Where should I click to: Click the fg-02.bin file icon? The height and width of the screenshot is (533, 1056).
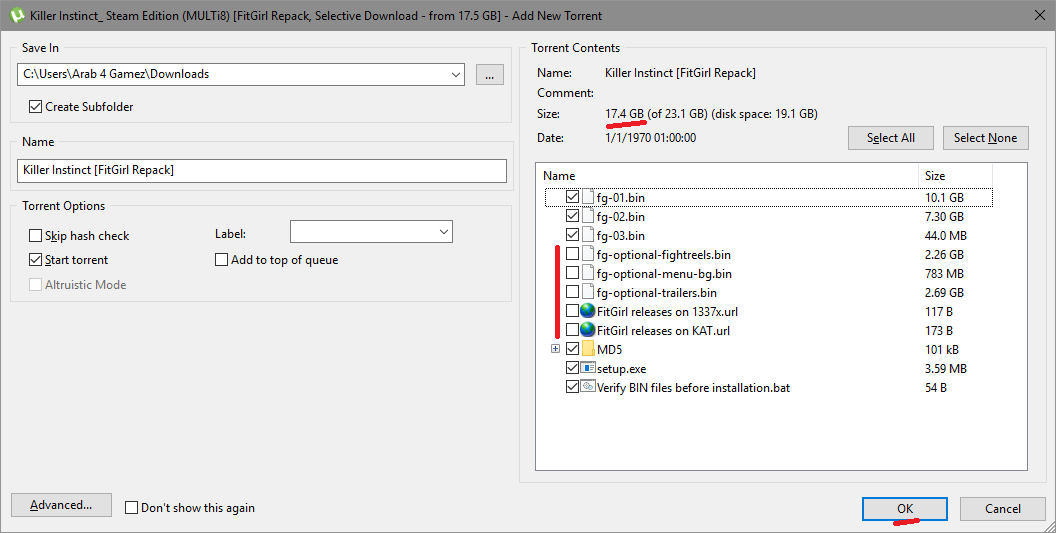pos(588,216)
